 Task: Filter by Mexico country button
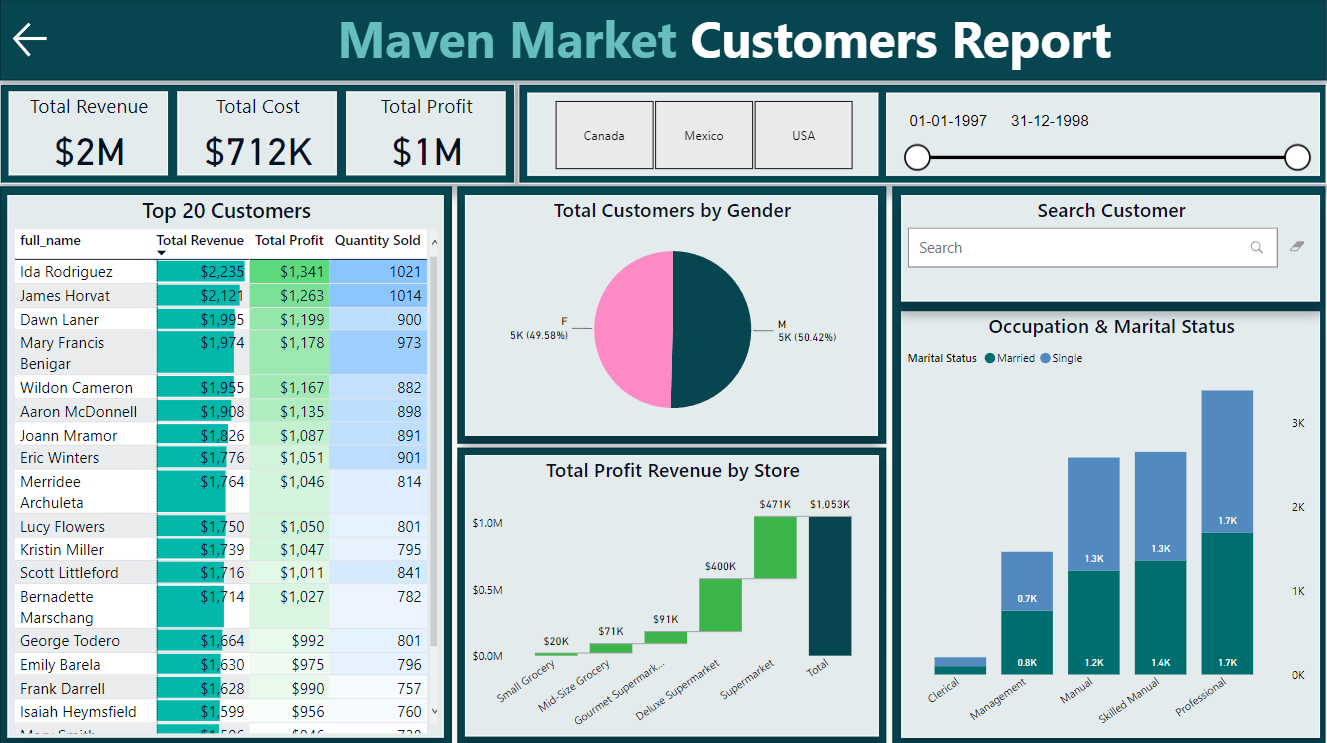click(x=704, y=135)
